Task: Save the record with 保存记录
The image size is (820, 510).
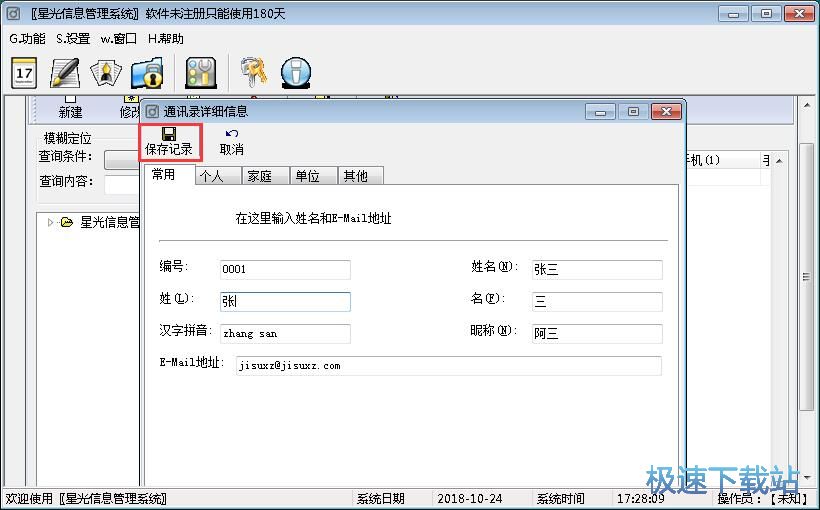Action: click(169, 142)
